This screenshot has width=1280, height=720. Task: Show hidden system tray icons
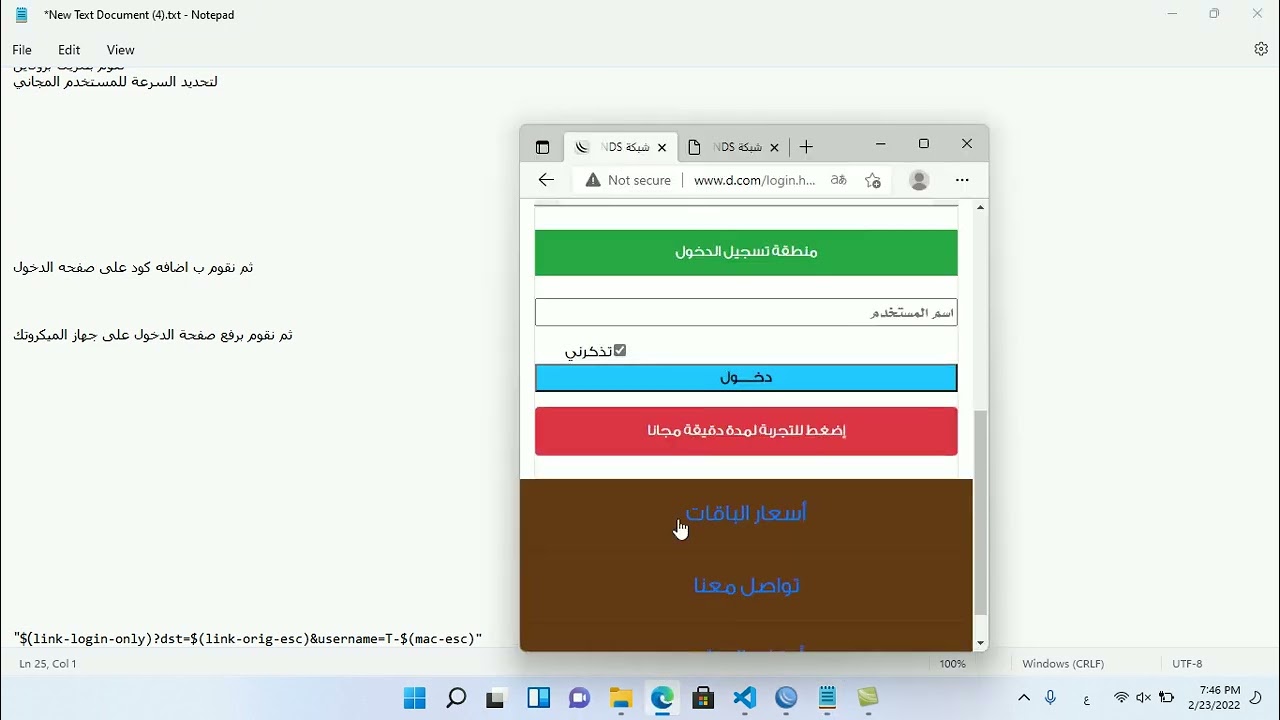1023,698
